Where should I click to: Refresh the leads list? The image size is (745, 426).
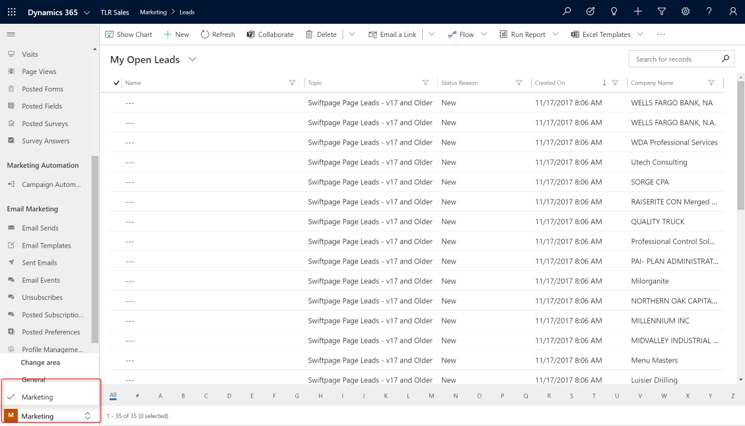pyautogui.click(x=218, y=34)
